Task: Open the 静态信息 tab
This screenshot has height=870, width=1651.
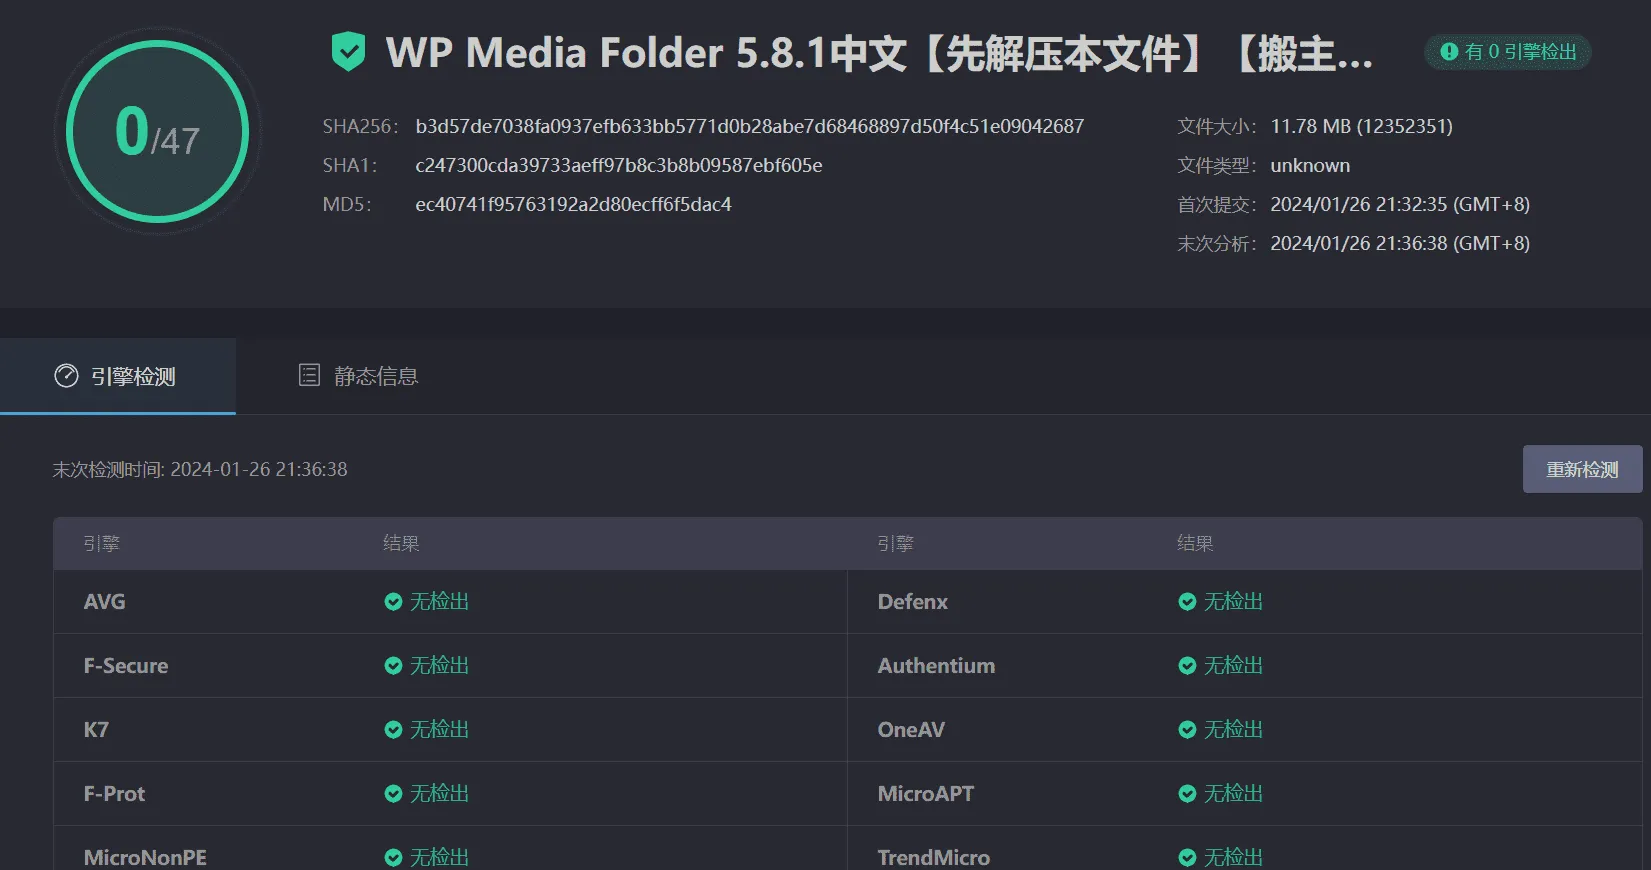Action: 358,376
